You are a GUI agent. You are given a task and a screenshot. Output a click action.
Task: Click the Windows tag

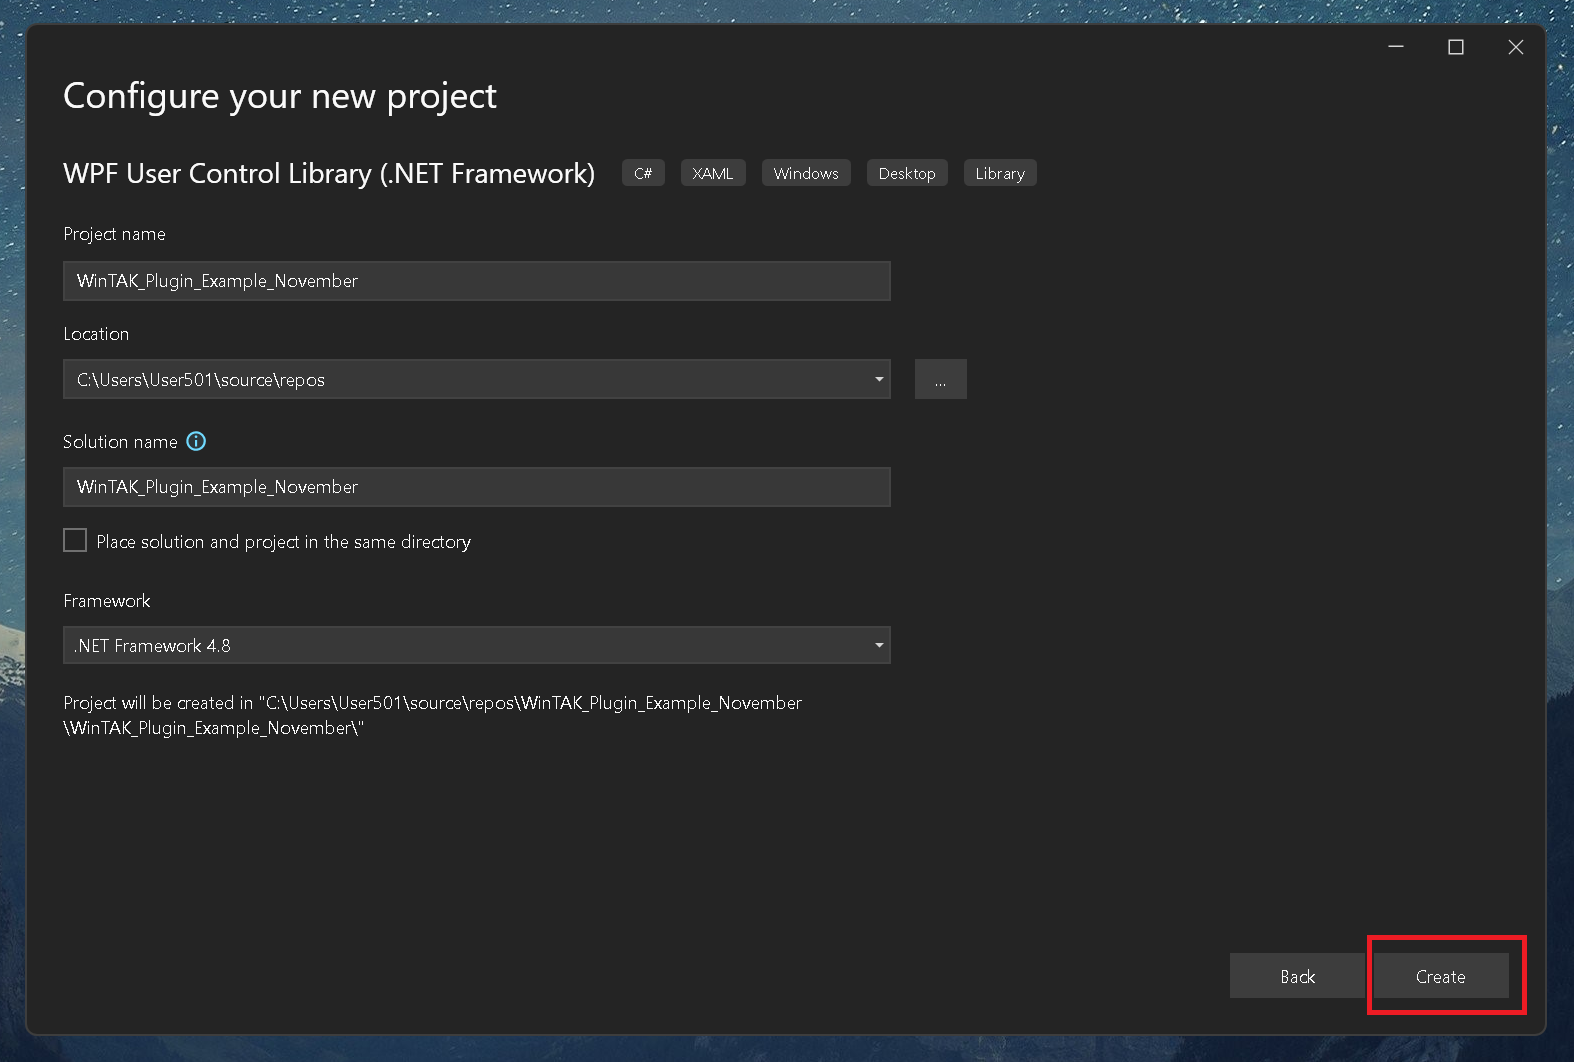(806, 173)
